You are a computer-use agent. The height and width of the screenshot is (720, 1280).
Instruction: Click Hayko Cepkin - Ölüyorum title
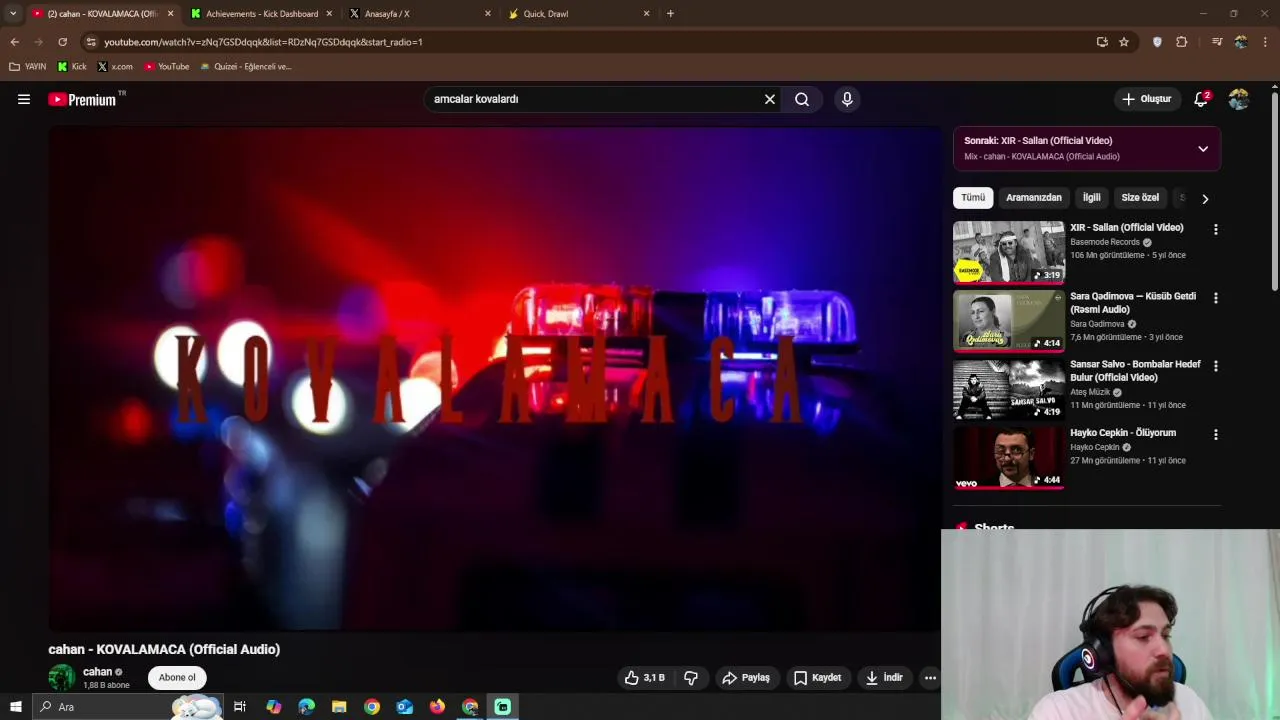tap(1123, 433)
